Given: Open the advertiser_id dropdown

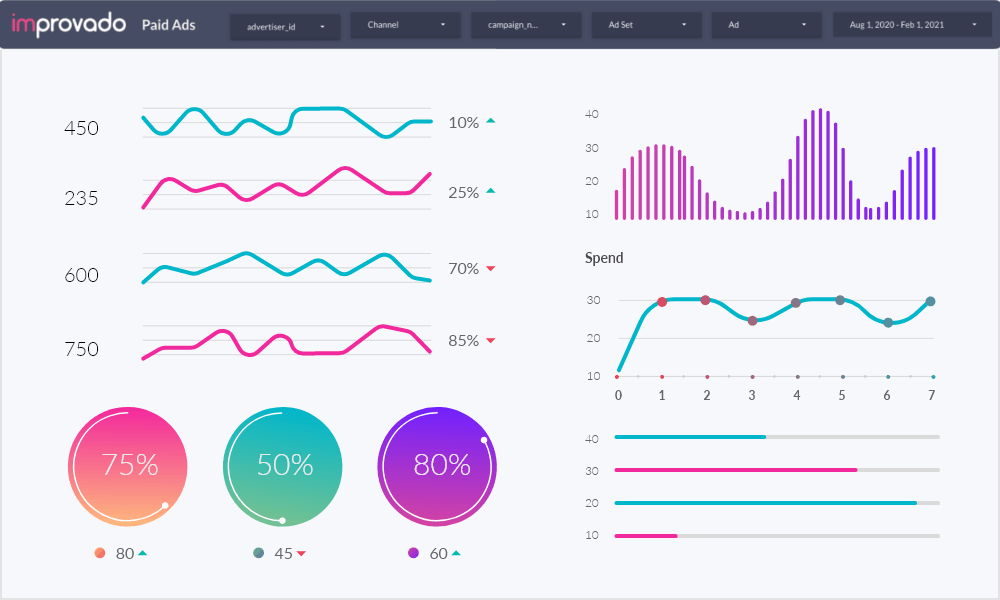Looking at the screenshot, I should click(285, 26).
